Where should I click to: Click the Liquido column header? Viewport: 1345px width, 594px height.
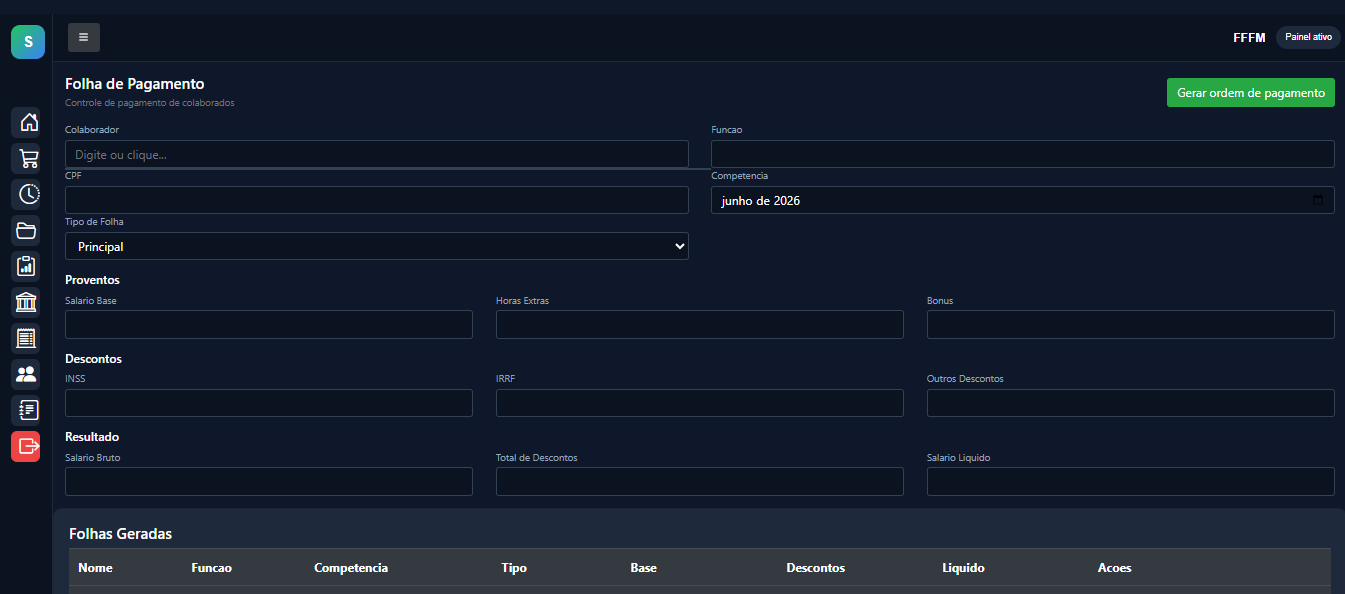(963, 568)
